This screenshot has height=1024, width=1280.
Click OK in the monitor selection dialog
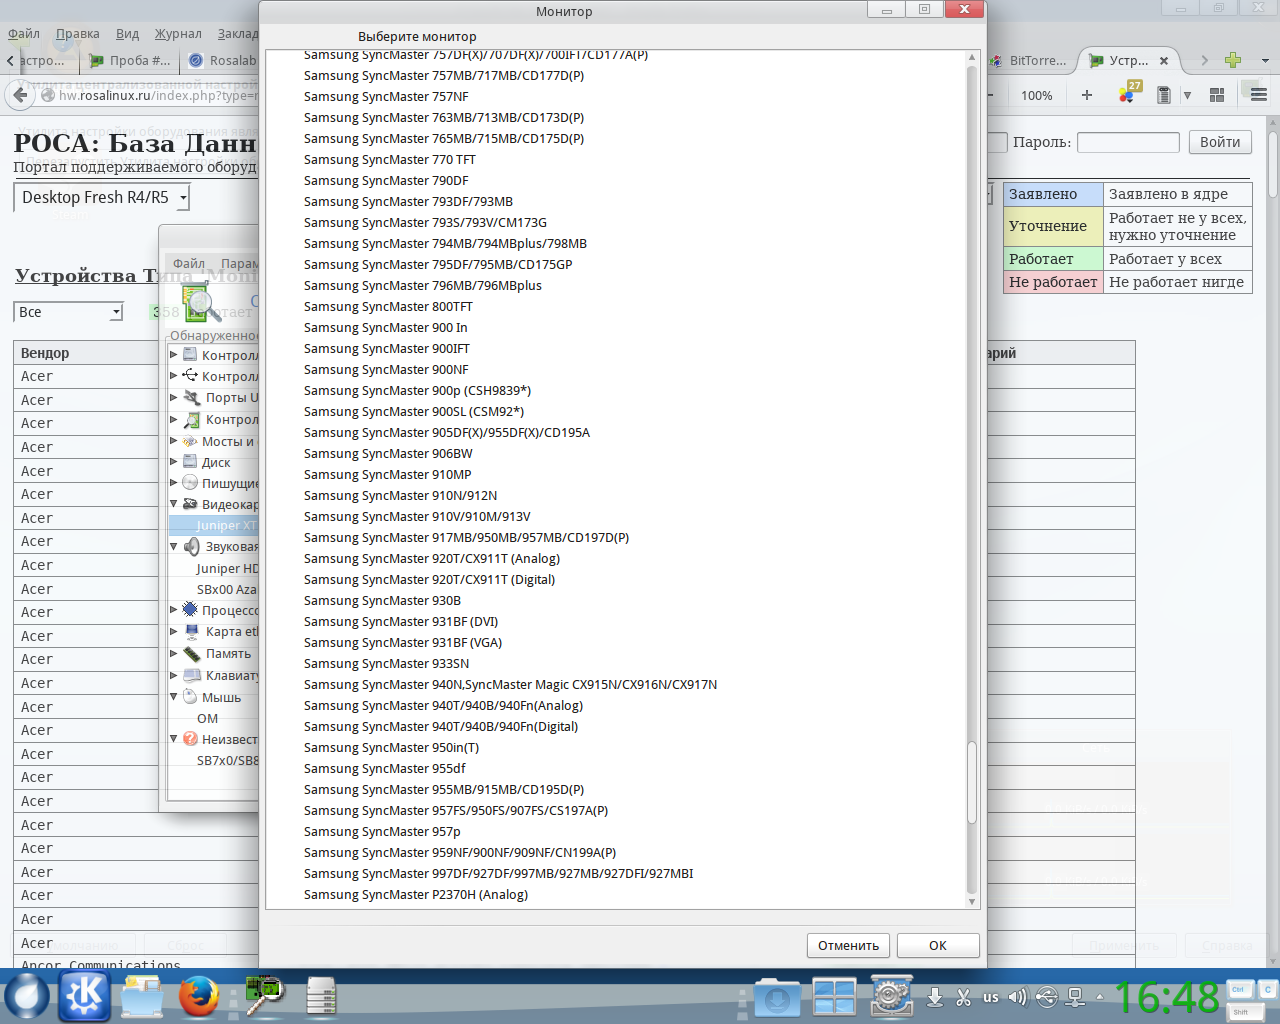tap(938, 945)
